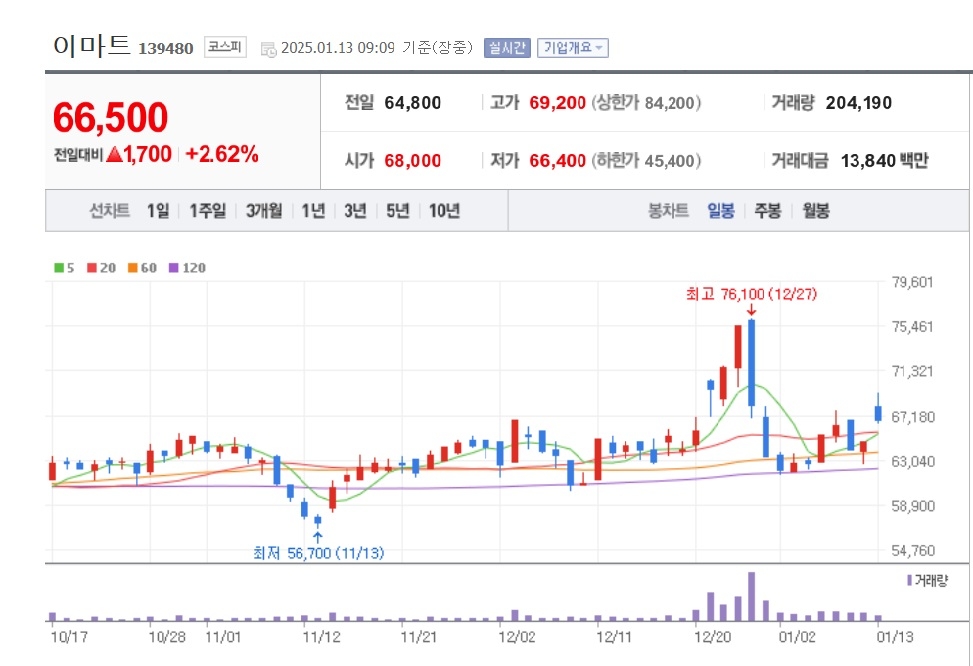Click the green 5-day moving average swatch
The width and height of the screenshot is (973, 666).
point(59,268)
